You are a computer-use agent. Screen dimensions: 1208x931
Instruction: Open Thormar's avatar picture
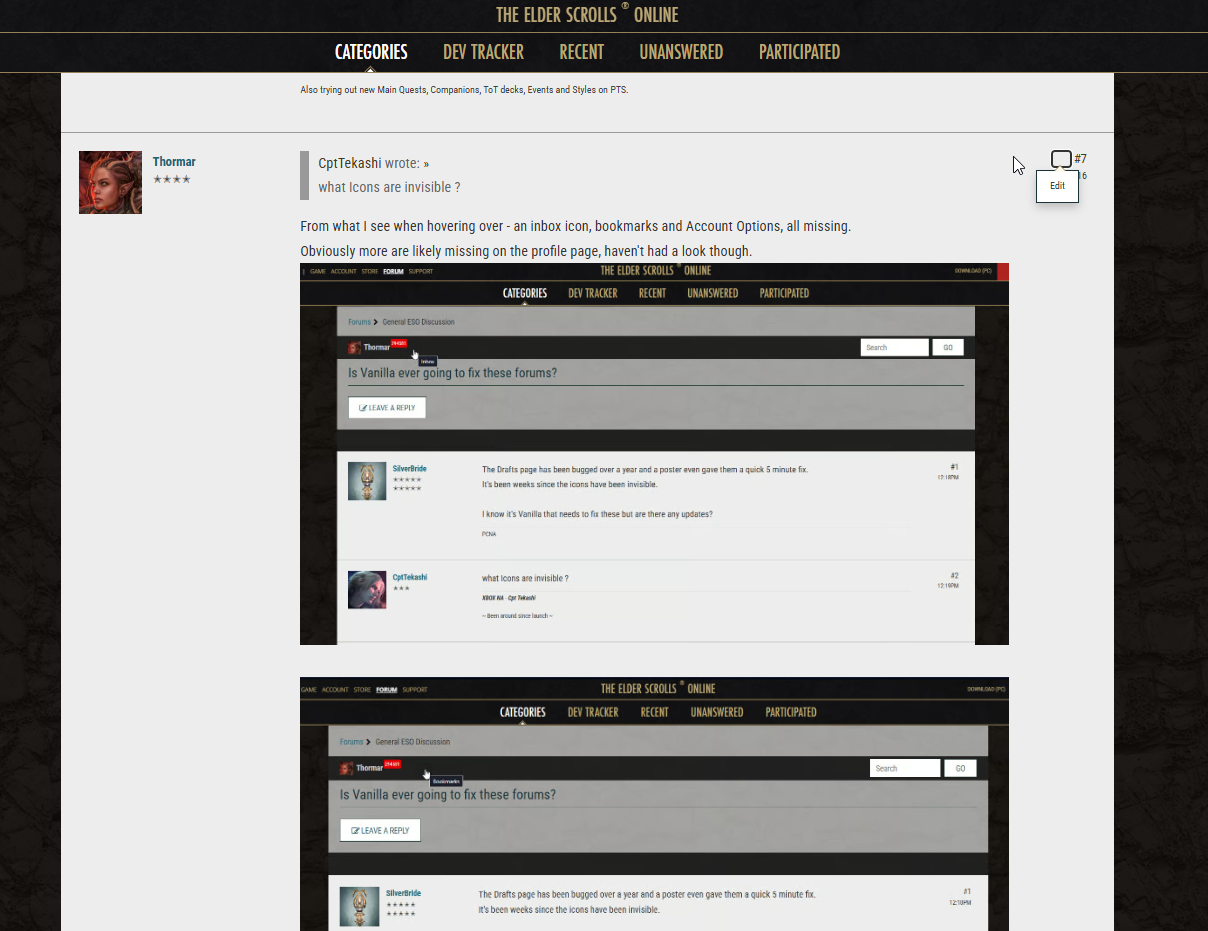(x=110, y=182)
